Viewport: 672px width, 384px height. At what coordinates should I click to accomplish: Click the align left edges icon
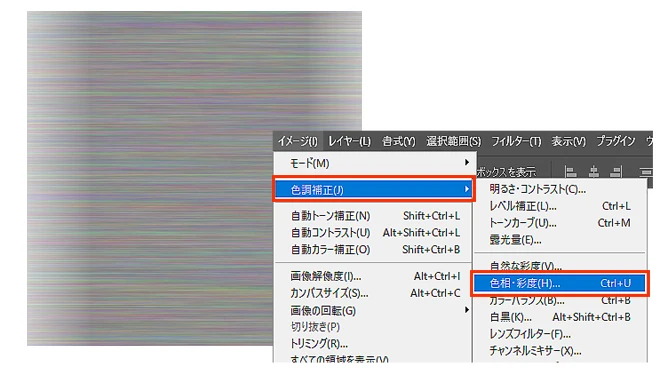(570, 172)
